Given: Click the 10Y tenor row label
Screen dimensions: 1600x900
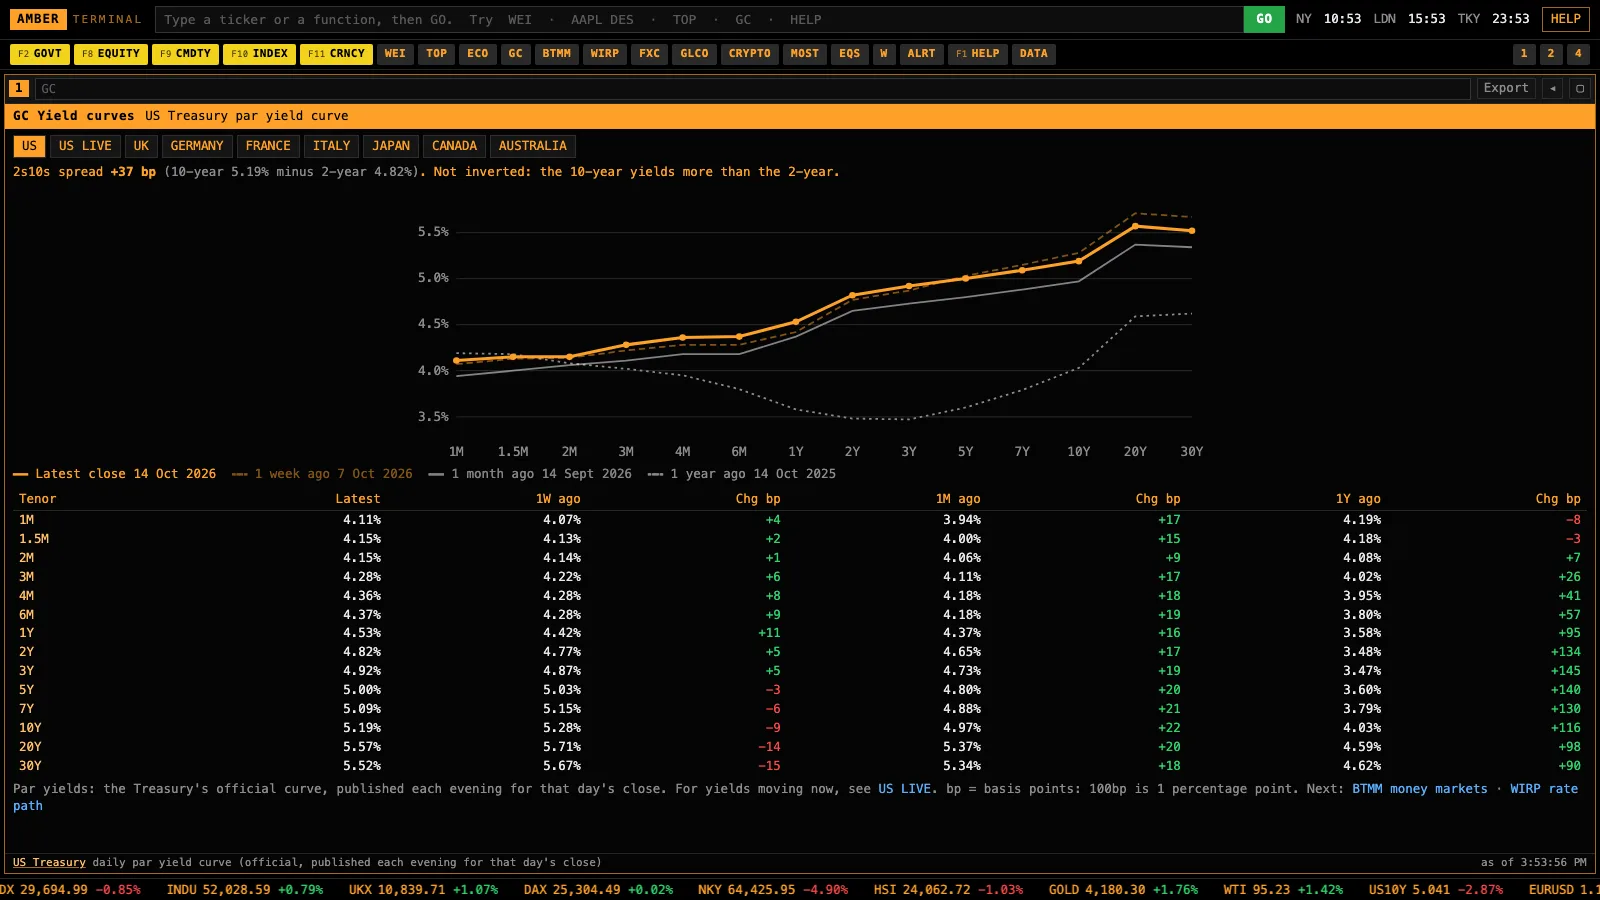Looking at the screenshot, I should point(30,728).
